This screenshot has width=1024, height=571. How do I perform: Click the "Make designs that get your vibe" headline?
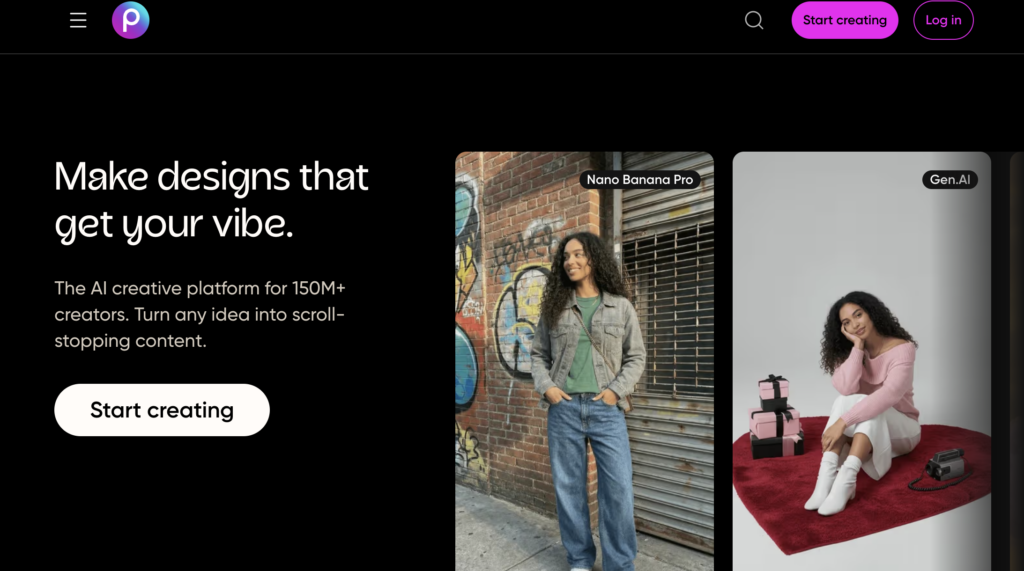(x=212, y=201)
